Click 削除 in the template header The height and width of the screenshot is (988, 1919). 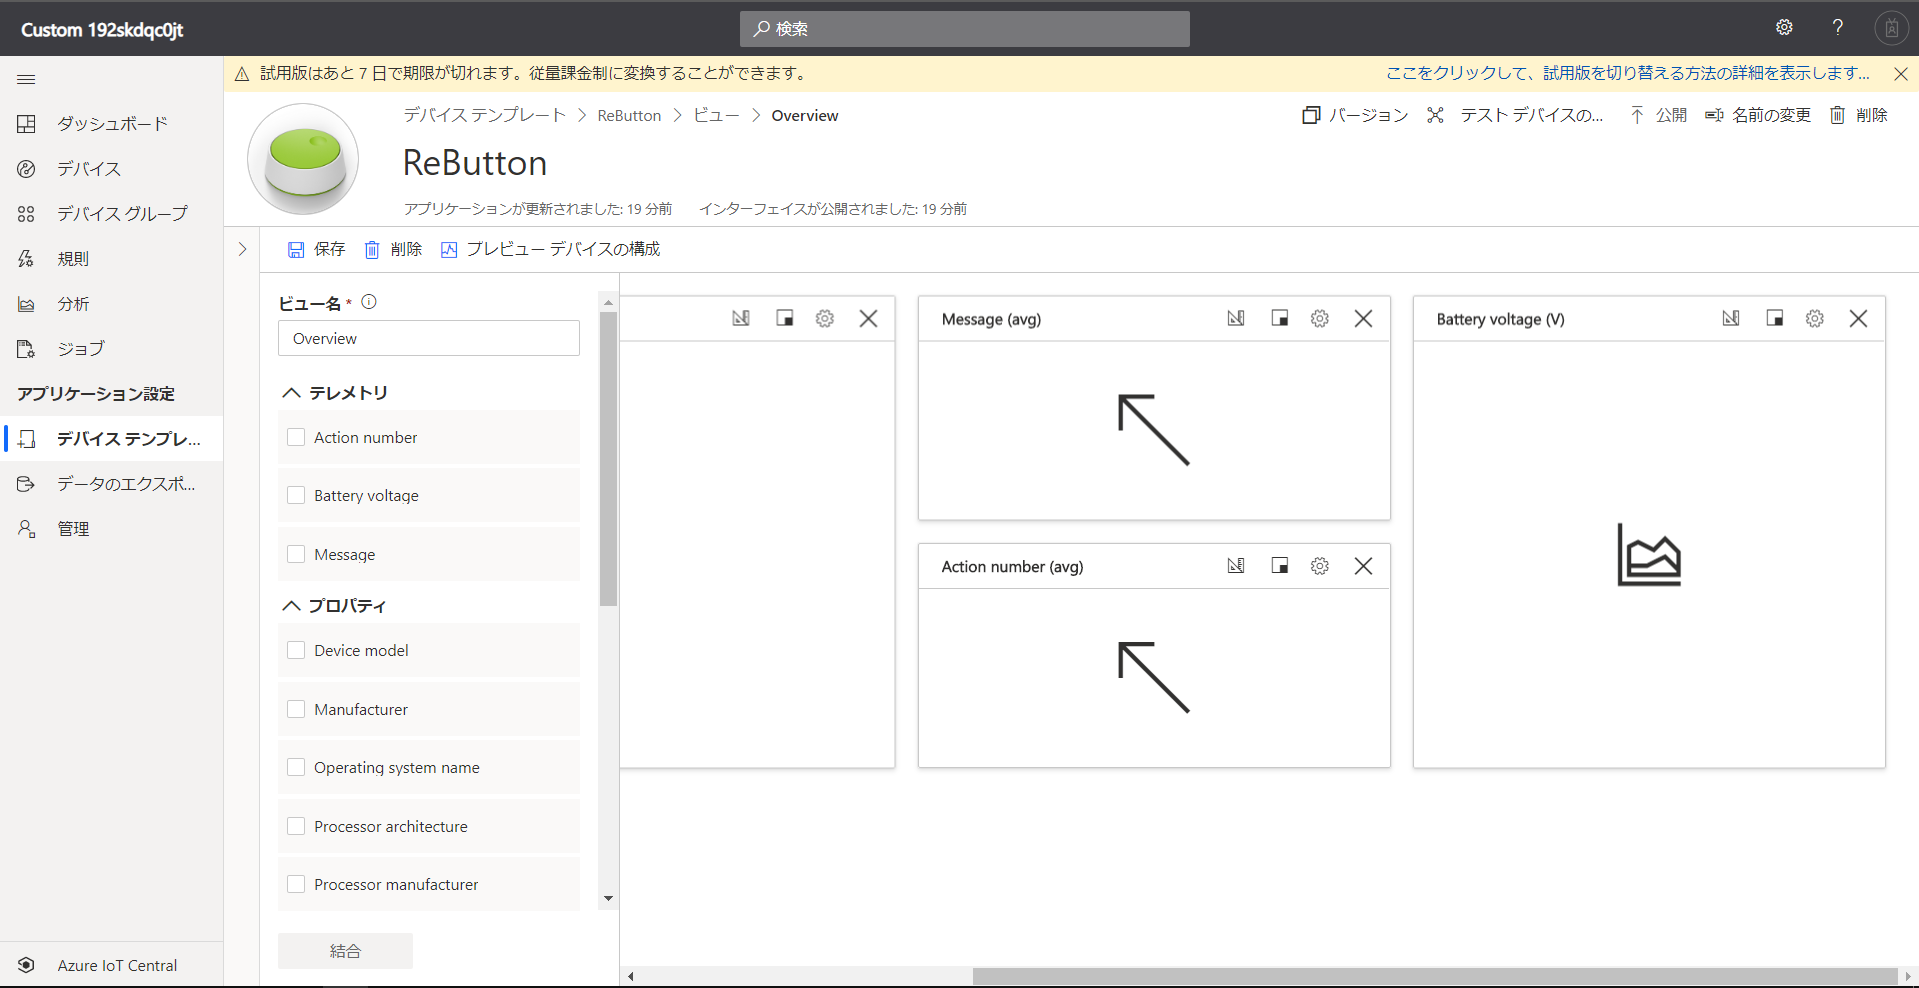pos(1858,115)
